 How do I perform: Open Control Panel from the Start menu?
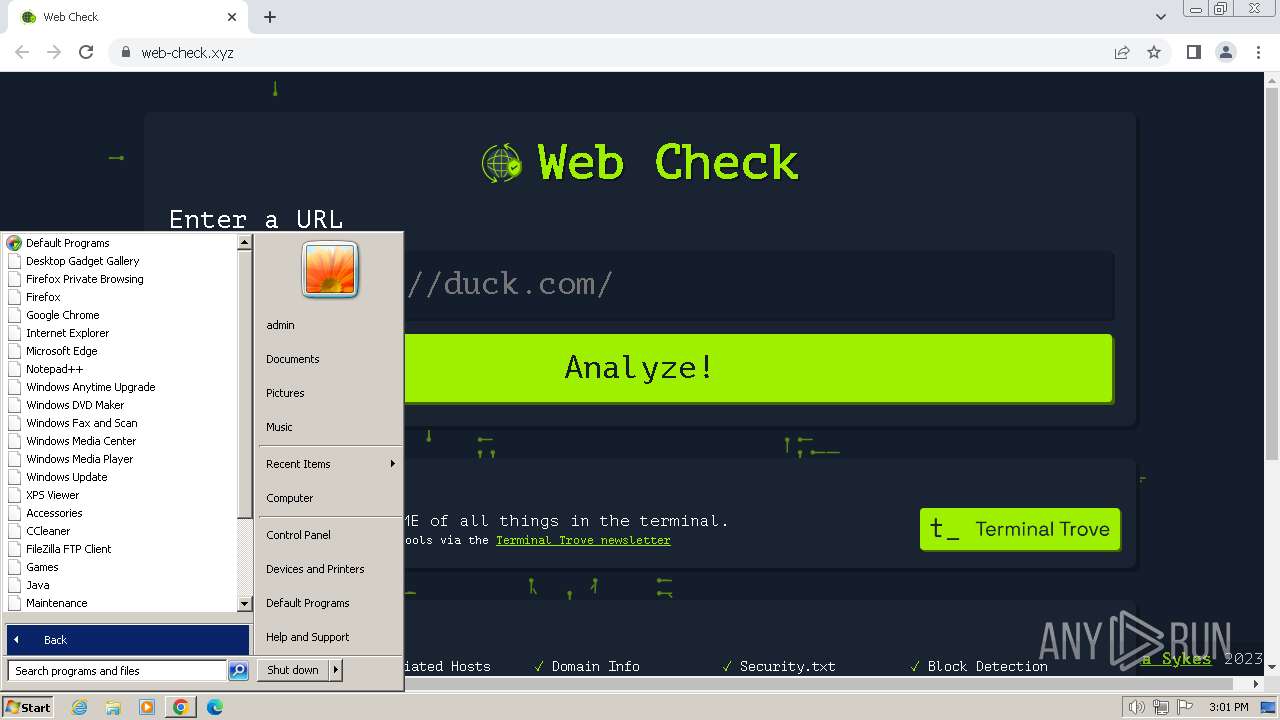pyautogui.click(x=298, y=535)
